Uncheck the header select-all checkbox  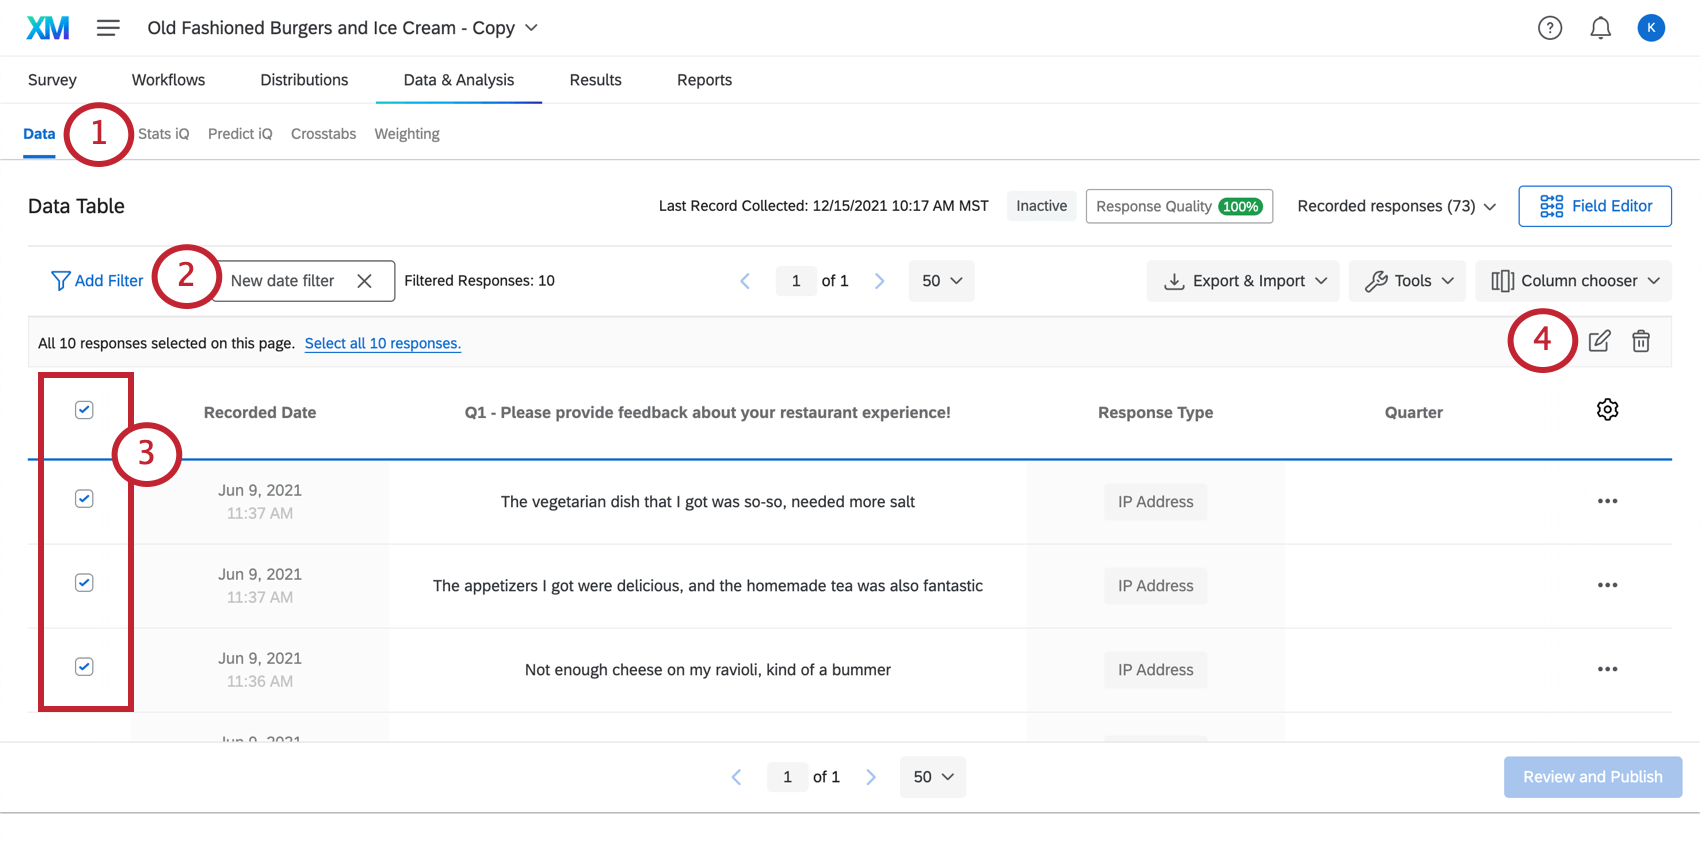(84, 410)
